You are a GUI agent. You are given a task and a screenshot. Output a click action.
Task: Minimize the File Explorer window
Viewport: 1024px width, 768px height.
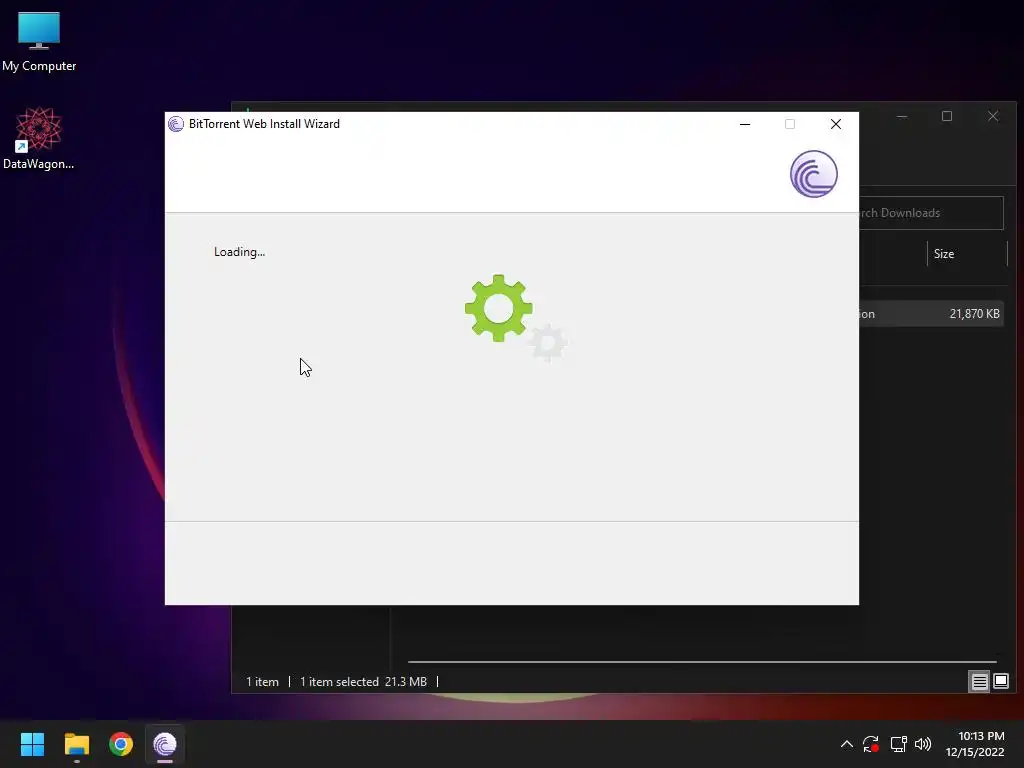(902, 116)
